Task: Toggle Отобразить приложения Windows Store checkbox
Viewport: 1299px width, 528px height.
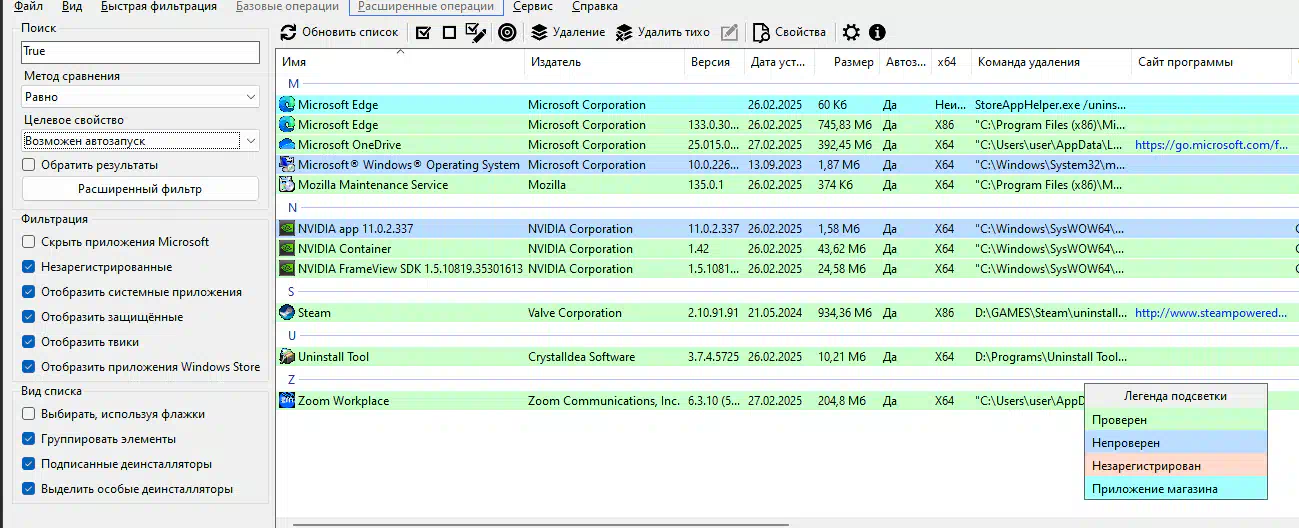Action: pos(28,367)
